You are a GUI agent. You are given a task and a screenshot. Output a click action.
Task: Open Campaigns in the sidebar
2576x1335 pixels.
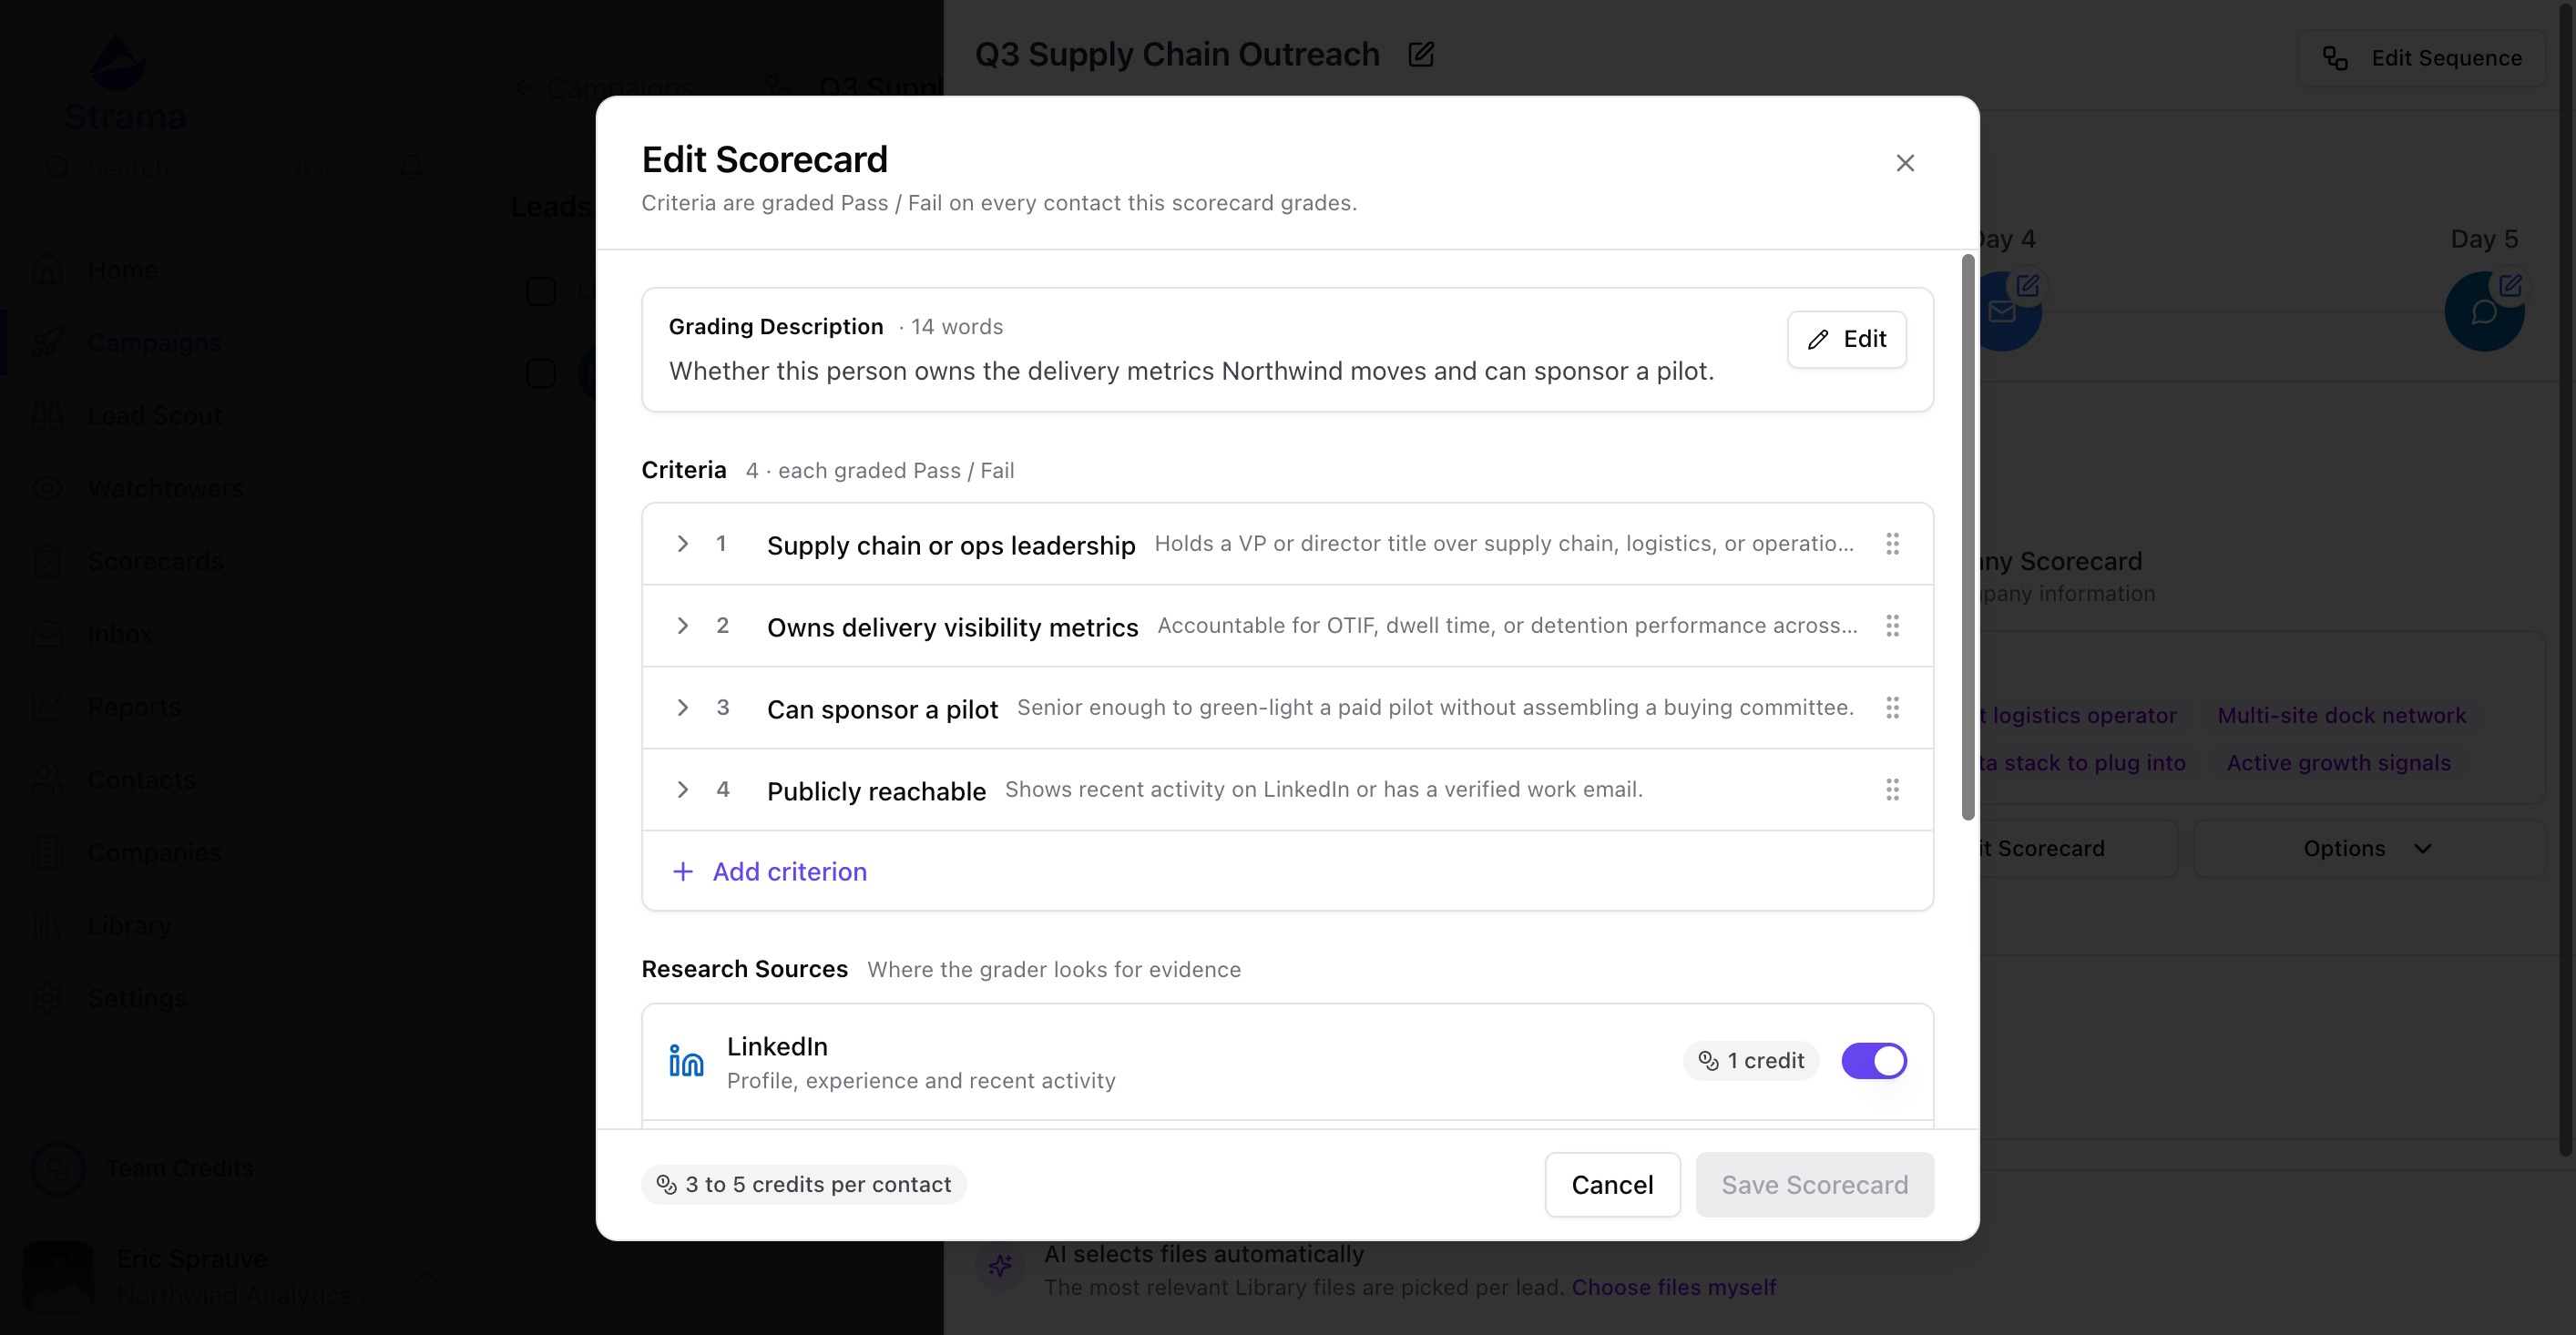click(154, 342)
